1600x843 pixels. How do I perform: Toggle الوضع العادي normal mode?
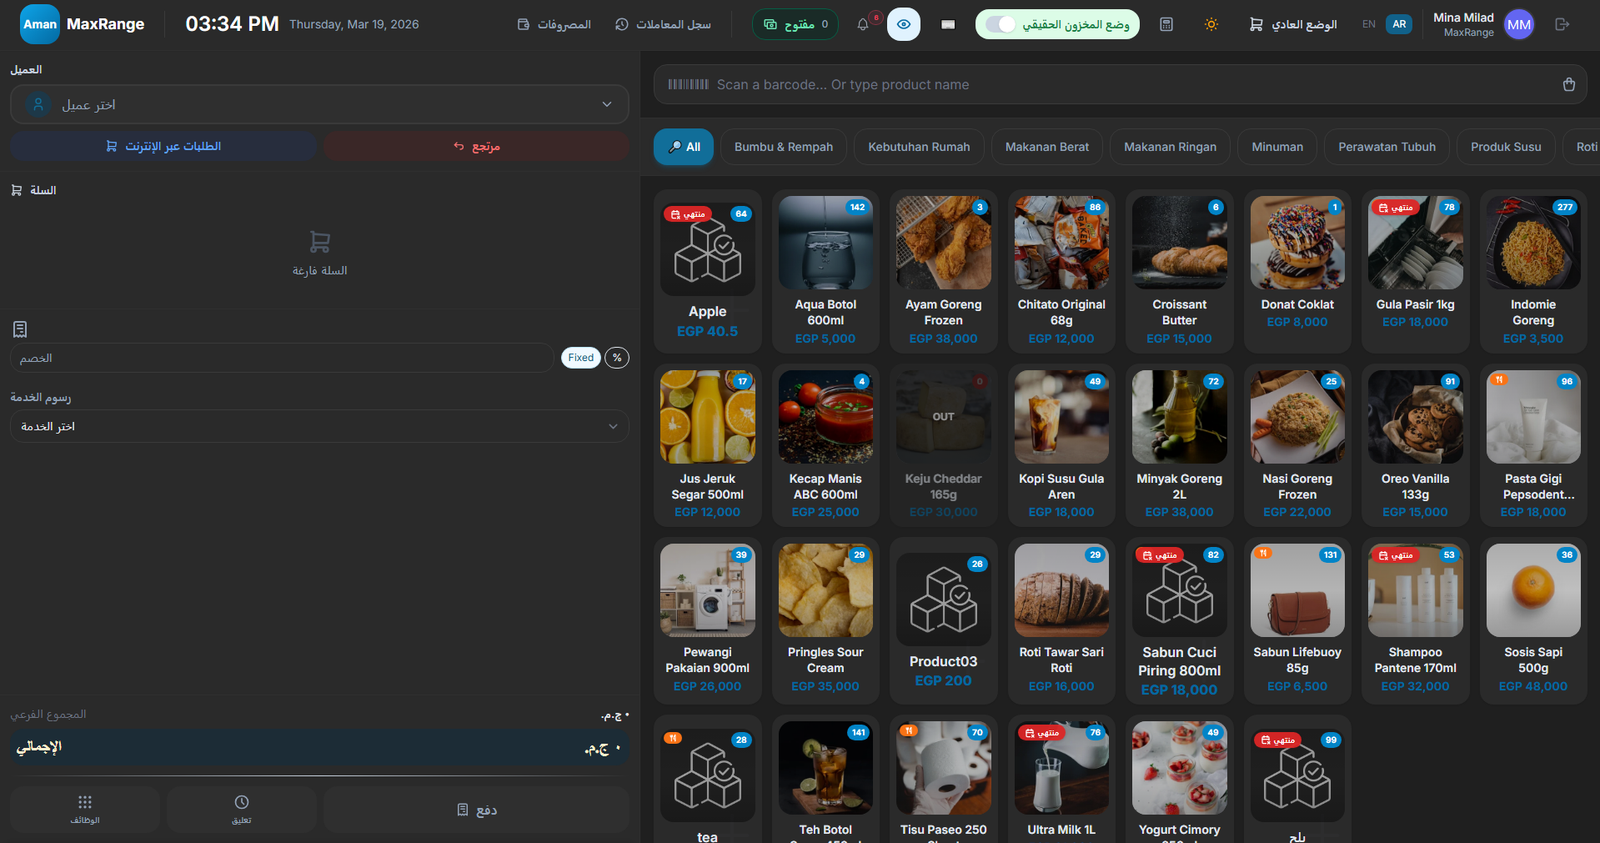coord(1293,24)
